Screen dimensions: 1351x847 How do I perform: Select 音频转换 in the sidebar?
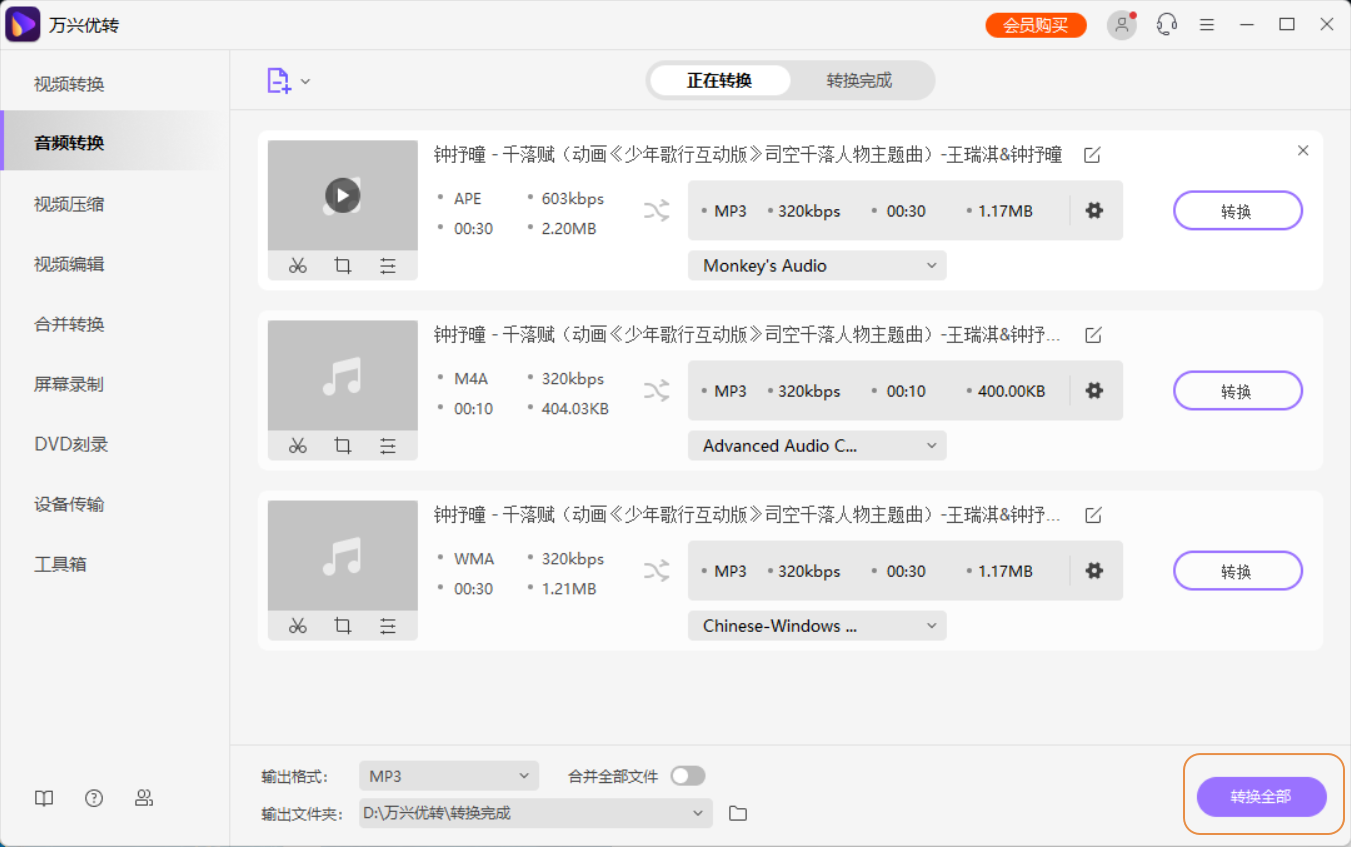114,143
